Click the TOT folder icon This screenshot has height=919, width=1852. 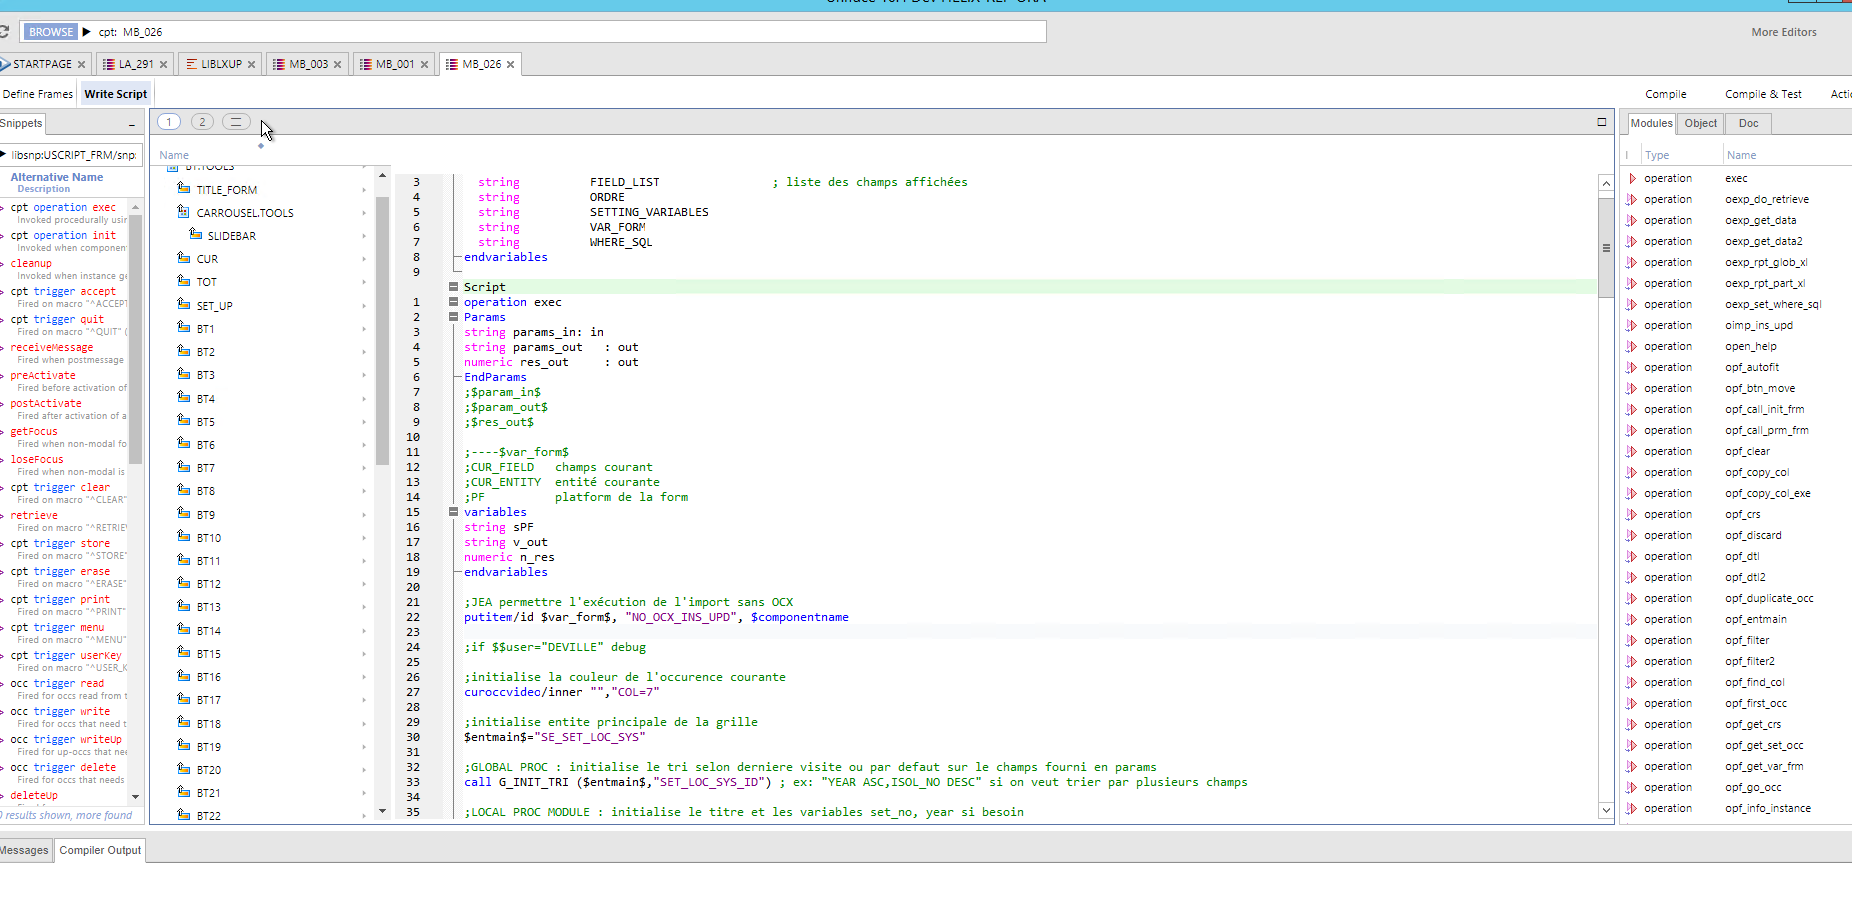point(184,281)
